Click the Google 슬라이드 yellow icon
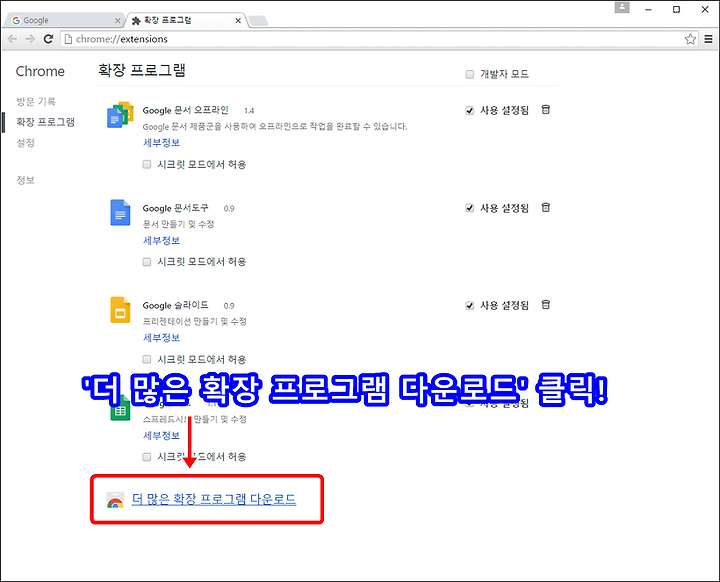The image size is (720, 582). [x=120, y=310]
